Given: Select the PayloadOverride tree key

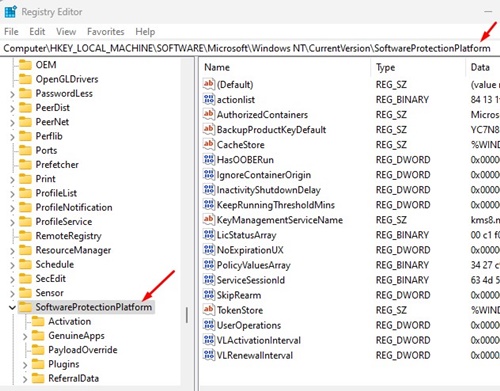Looking at the screenshot, I should tap(83, 350).
